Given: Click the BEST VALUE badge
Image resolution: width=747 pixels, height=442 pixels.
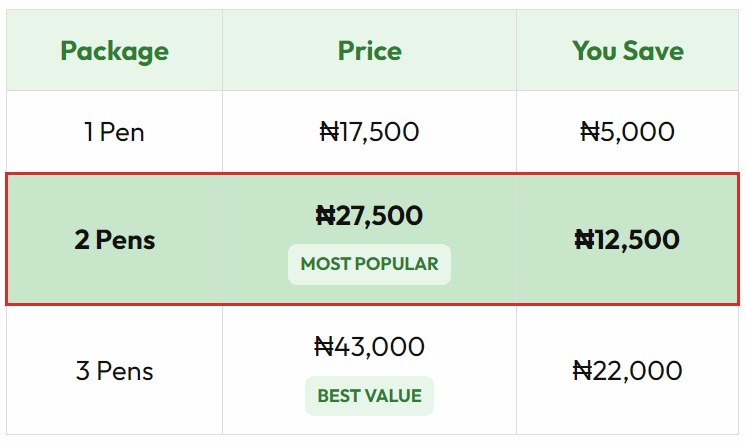Looking at the screenshot, I should click(x=369, y=396).
